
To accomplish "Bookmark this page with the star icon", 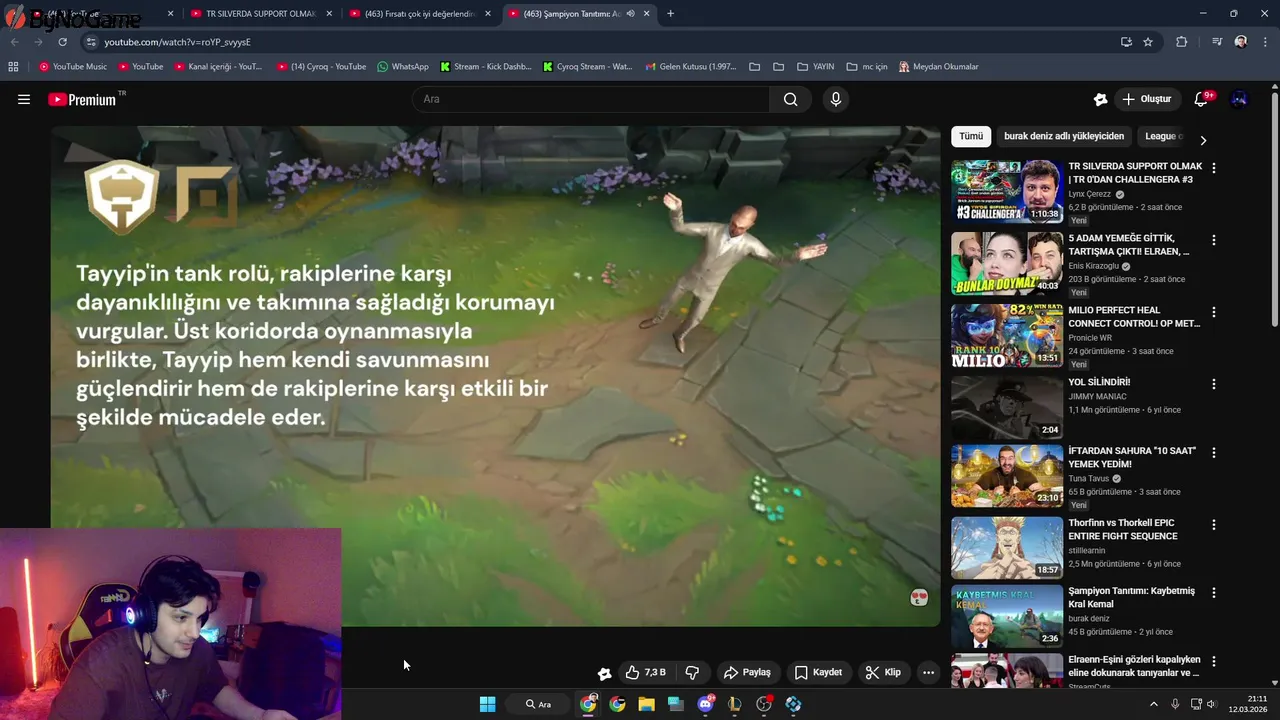I will click(x=1148, y=42).
